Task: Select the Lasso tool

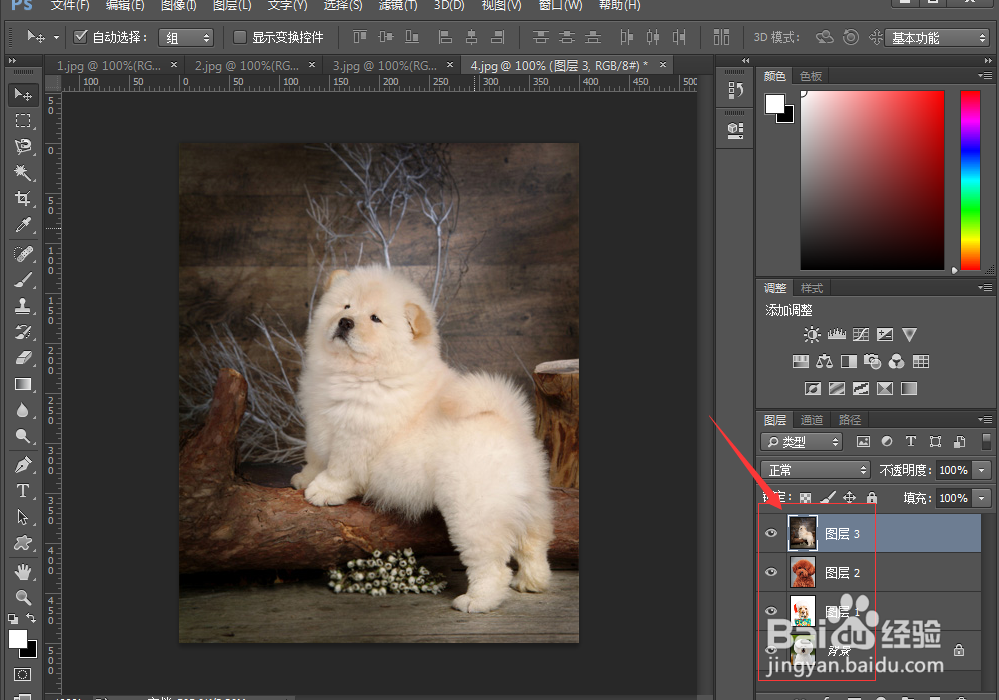Action: click(23, 146)
